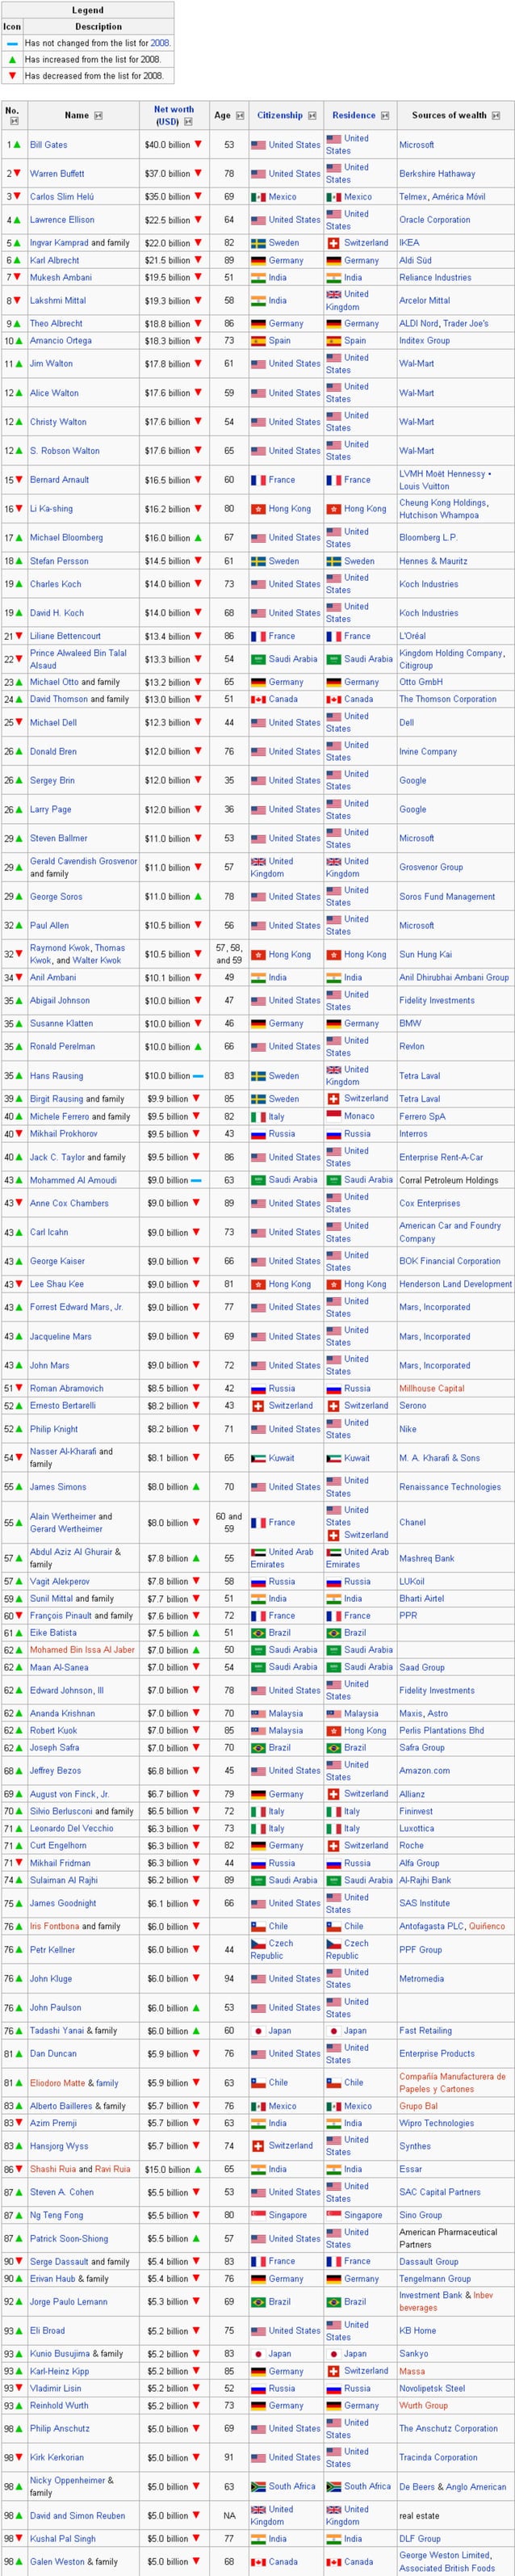Click the Sweden flag in Ingvar Kamprad's citizenship cell
Viewport: 515px width, 2576px height.
(258, 243)
